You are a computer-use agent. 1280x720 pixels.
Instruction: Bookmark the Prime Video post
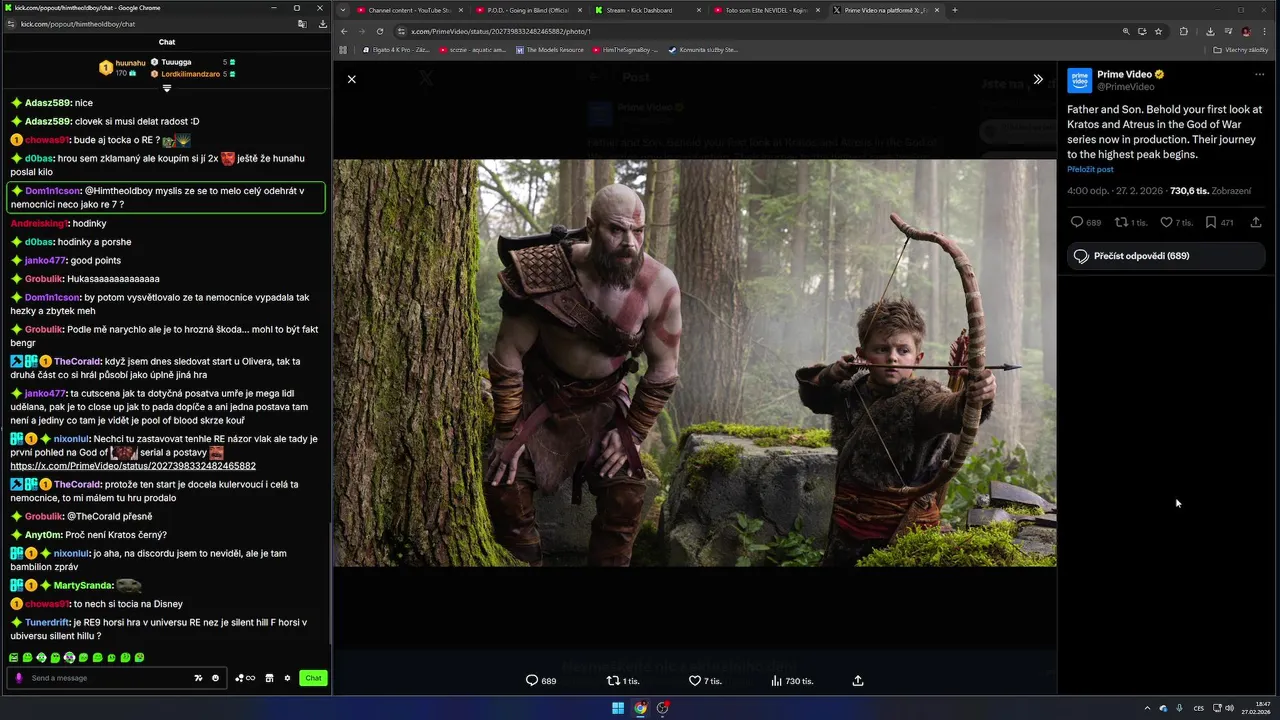[x=1219, y=222]
